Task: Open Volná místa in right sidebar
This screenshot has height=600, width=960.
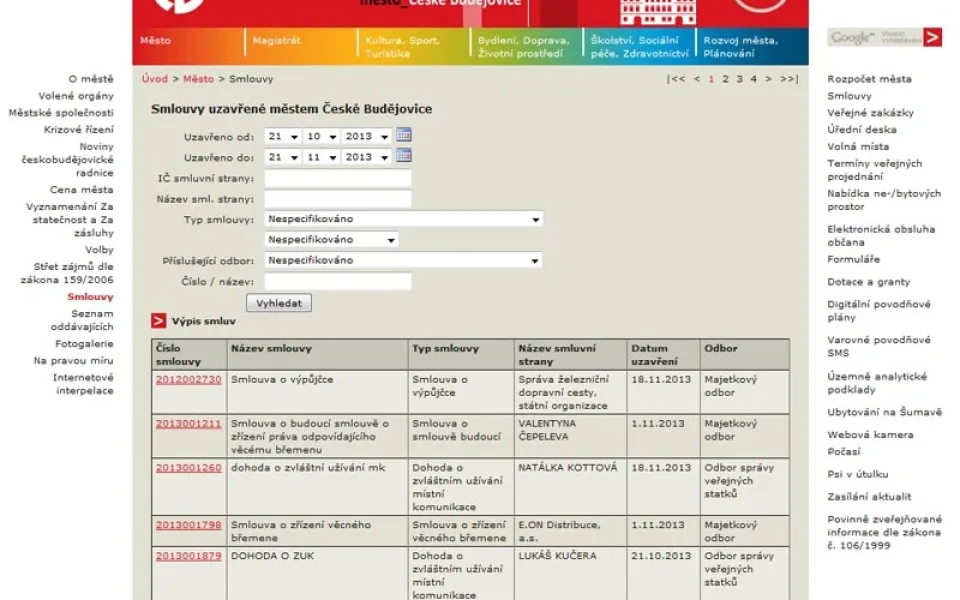Action: 858,146
